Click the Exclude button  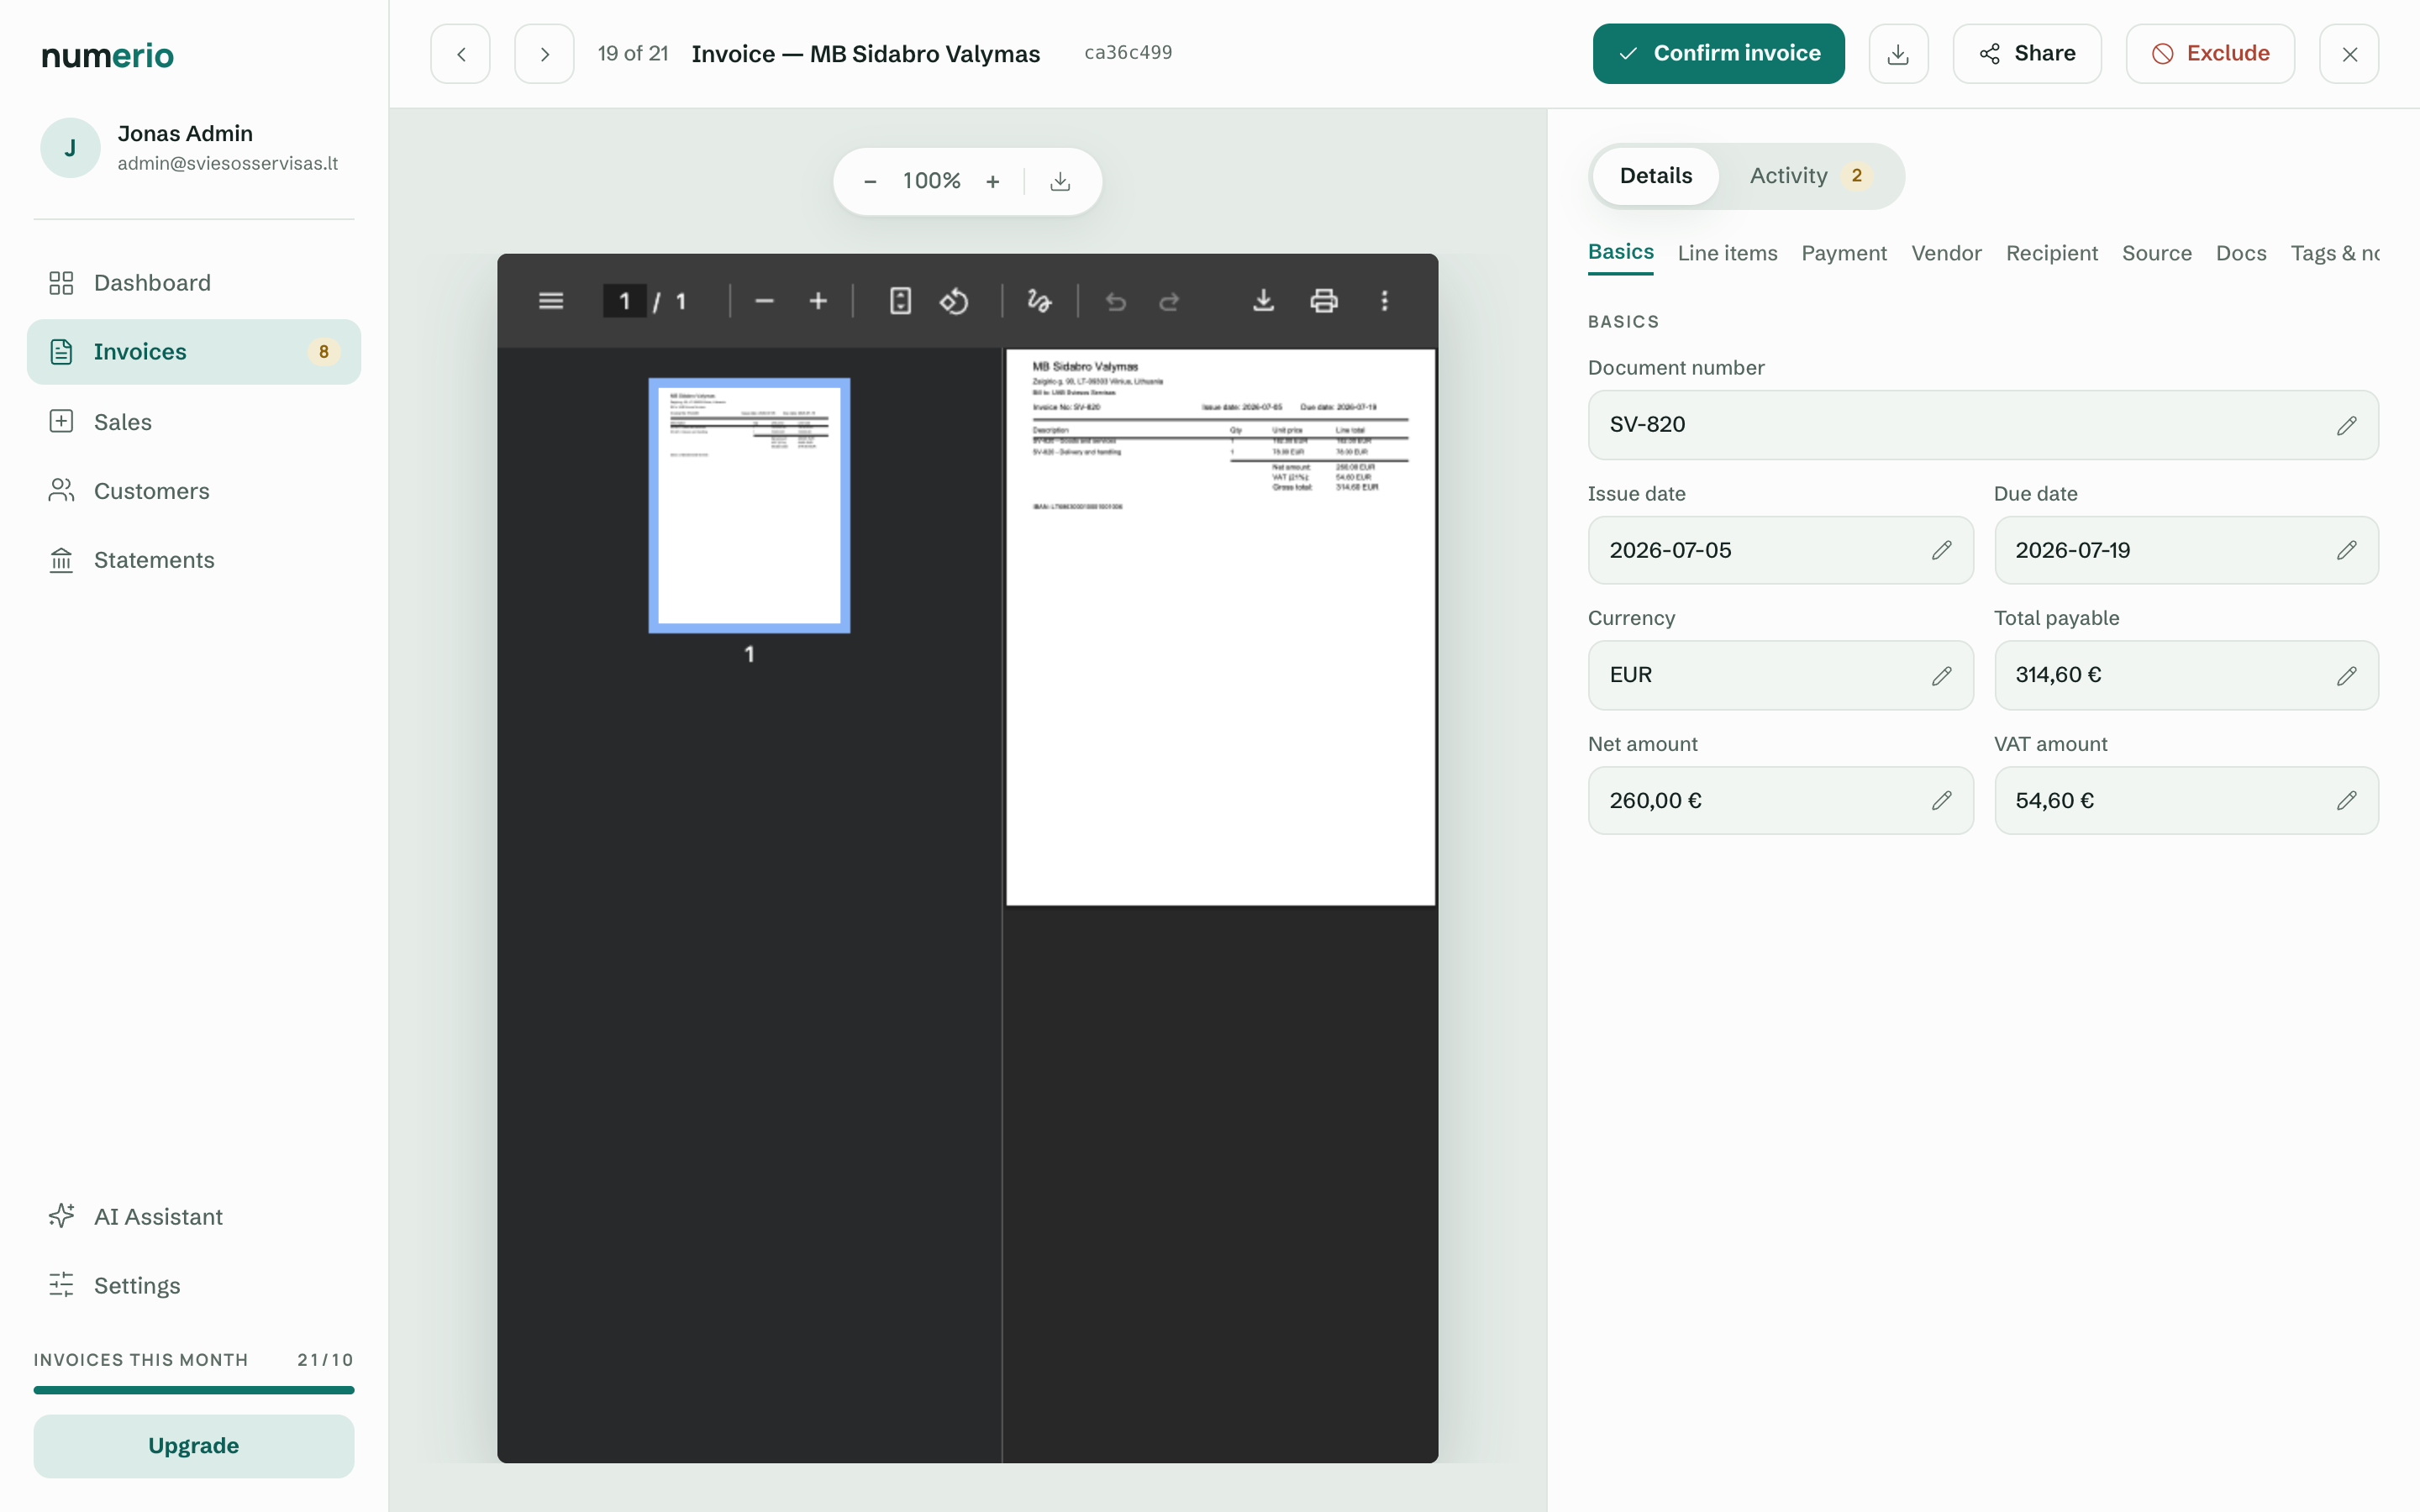2210,54
